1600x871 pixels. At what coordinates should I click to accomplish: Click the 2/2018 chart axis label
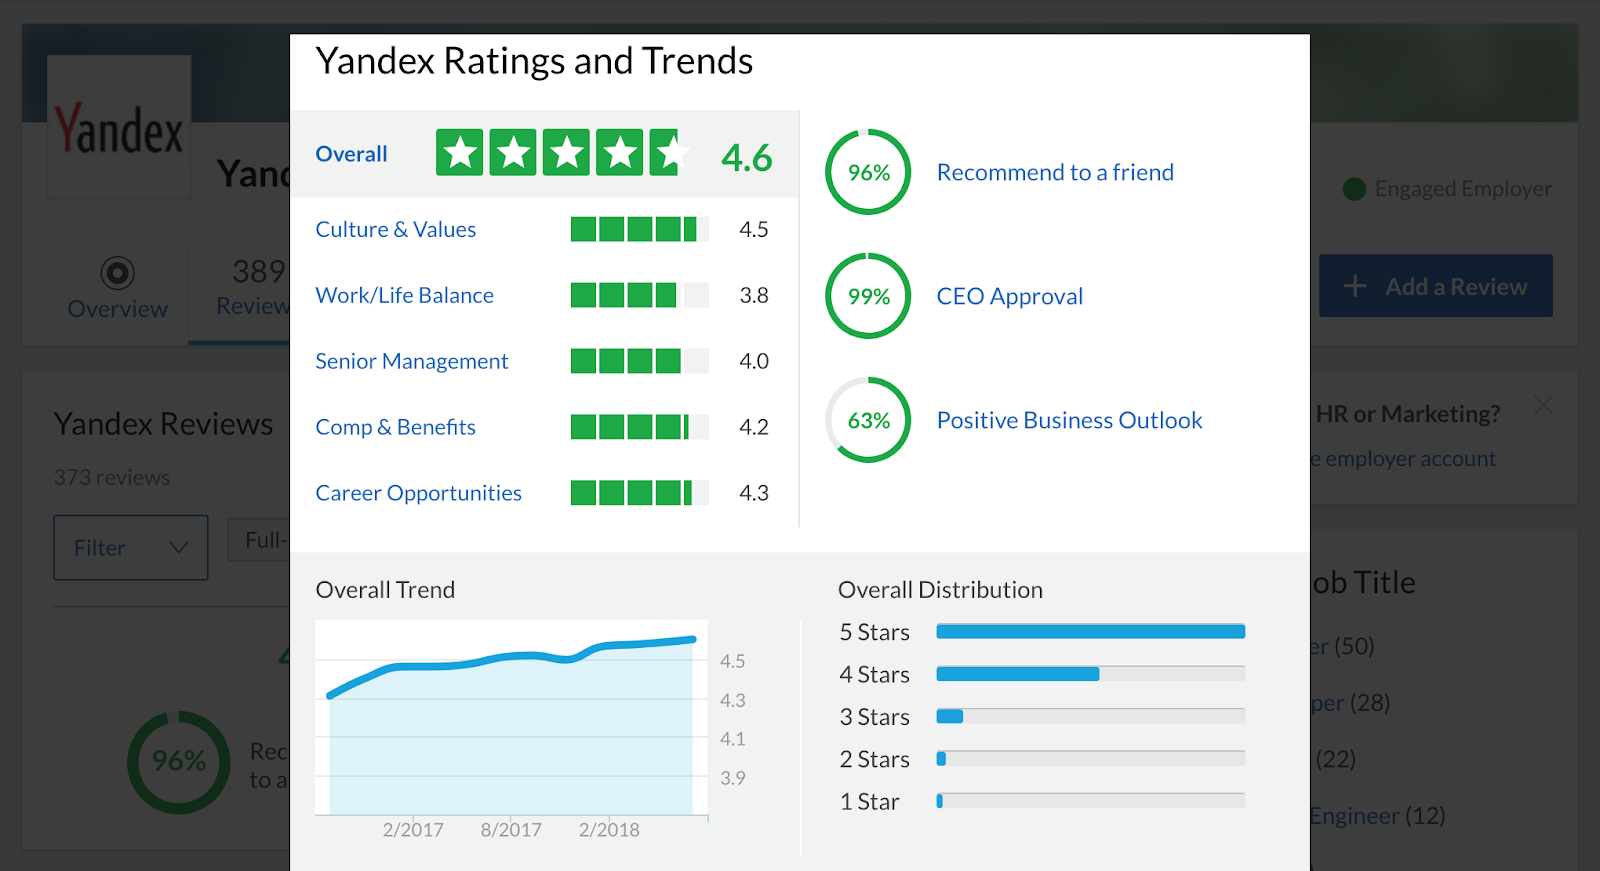coord(609,829)
